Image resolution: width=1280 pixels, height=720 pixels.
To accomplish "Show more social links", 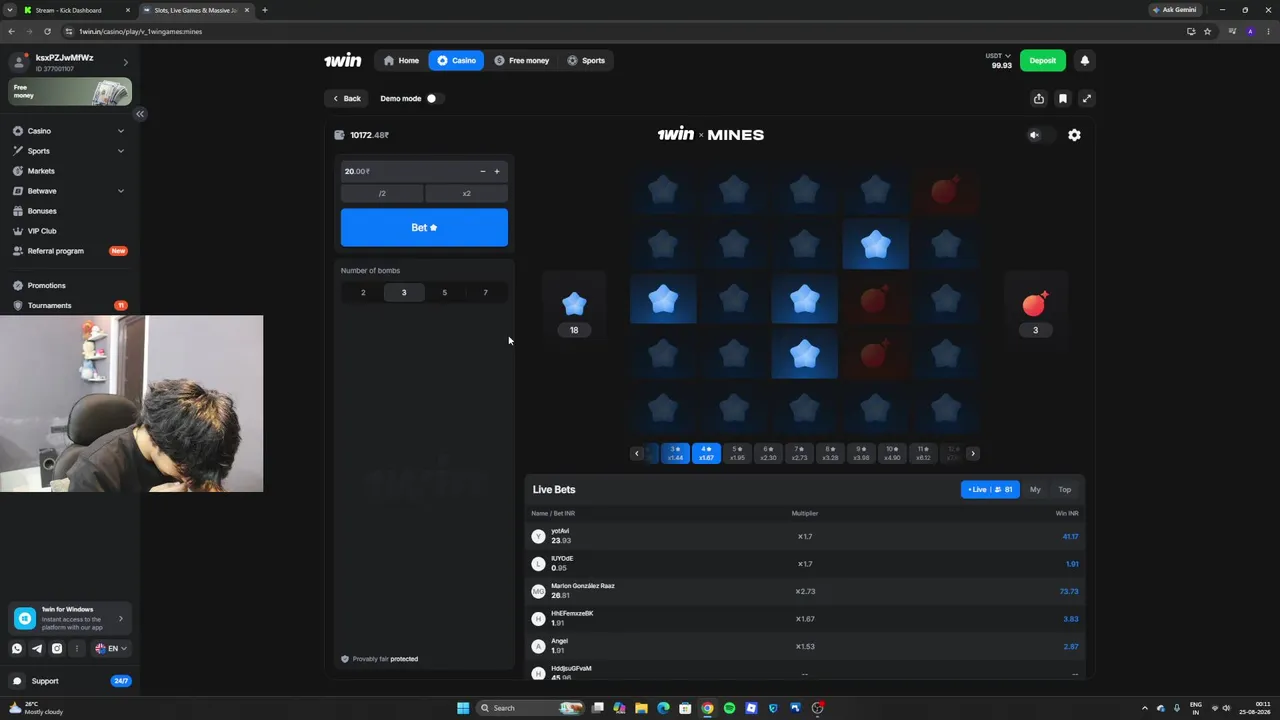I will pyautogui.click(x=77, y=648).
